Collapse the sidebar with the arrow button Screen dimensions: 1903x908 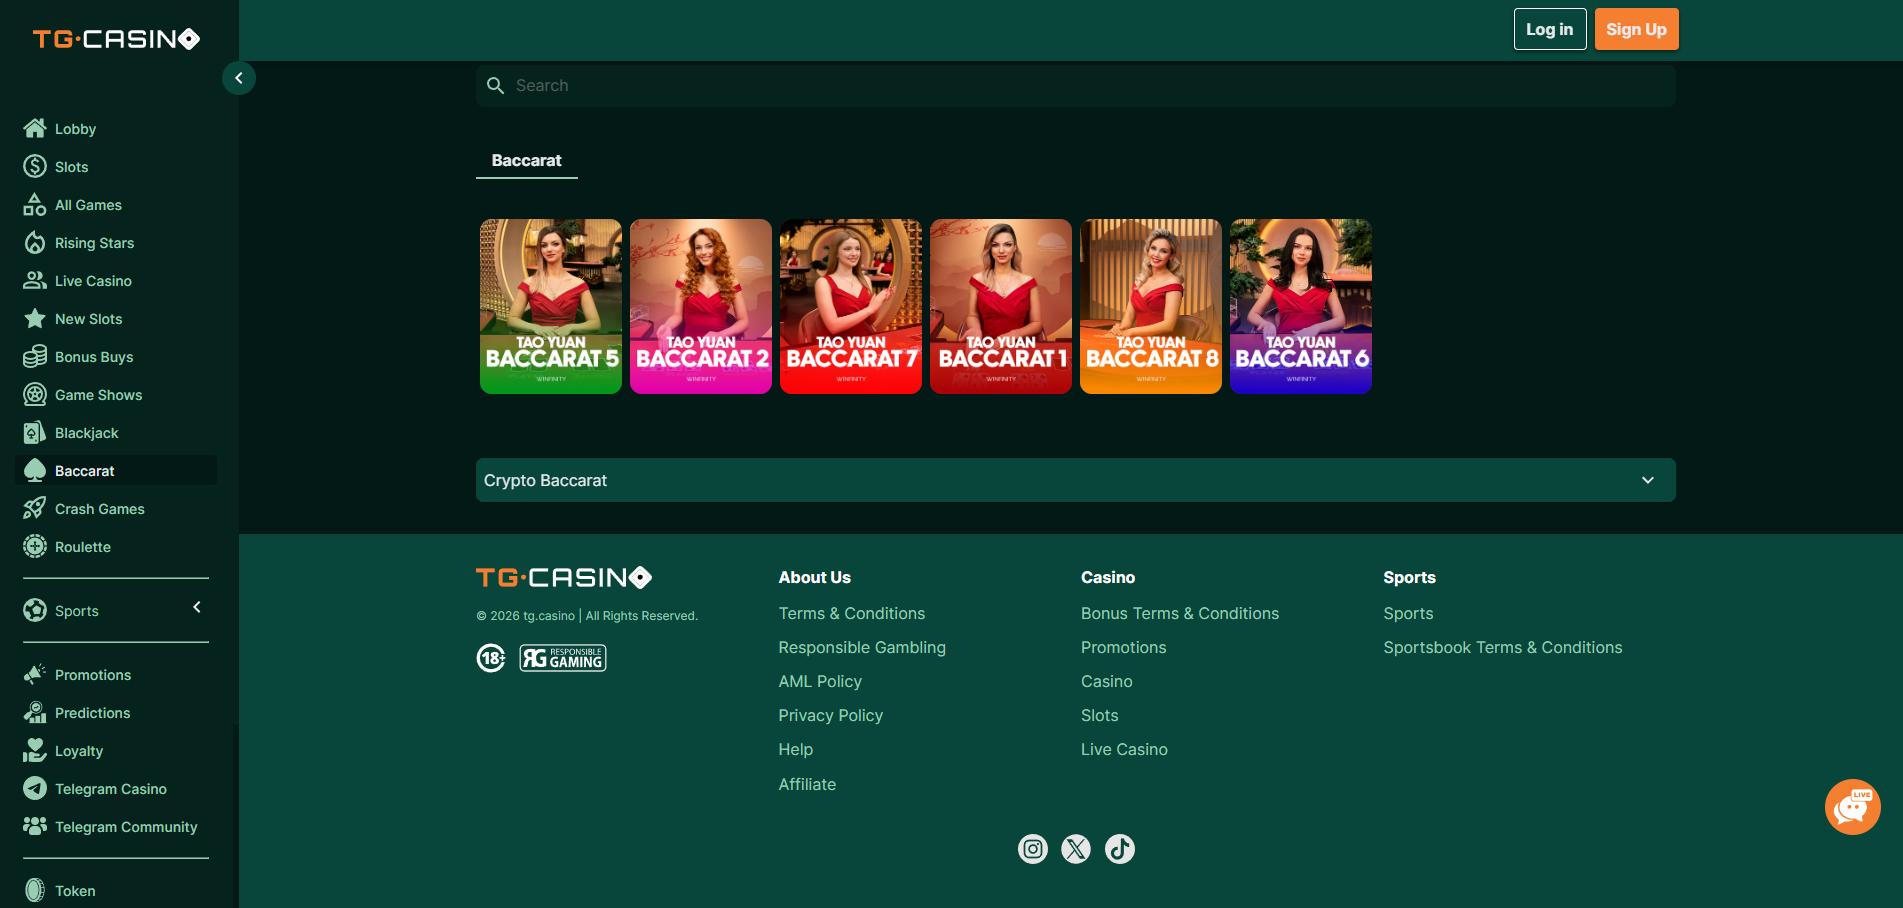point(239,78)
